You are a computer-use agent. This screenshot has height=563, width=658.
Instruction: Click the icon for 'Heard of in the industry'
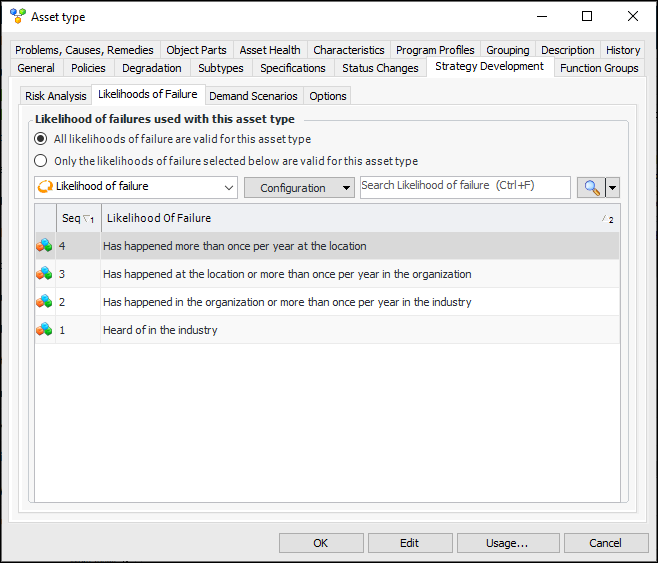coord(44,330)
